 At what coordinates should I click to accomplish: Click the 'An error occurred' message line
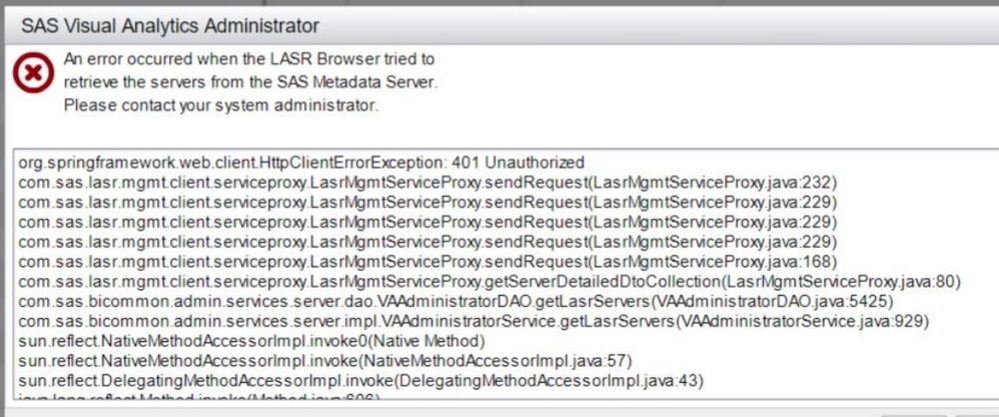point(248,60)
